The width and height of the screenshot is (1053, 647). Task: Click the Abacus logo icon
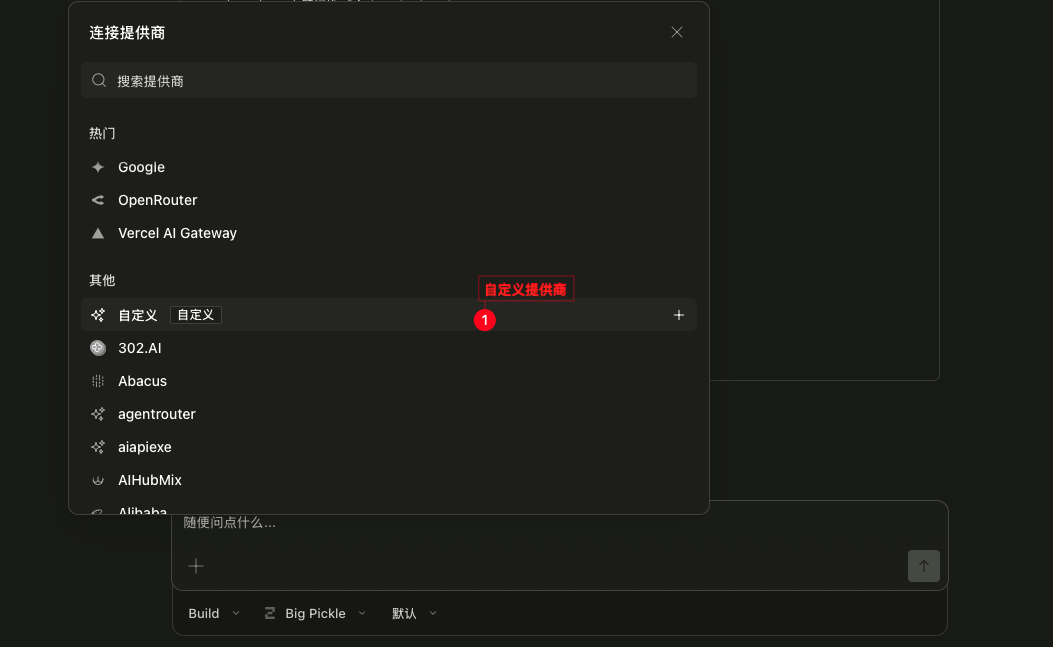[98, 381]
